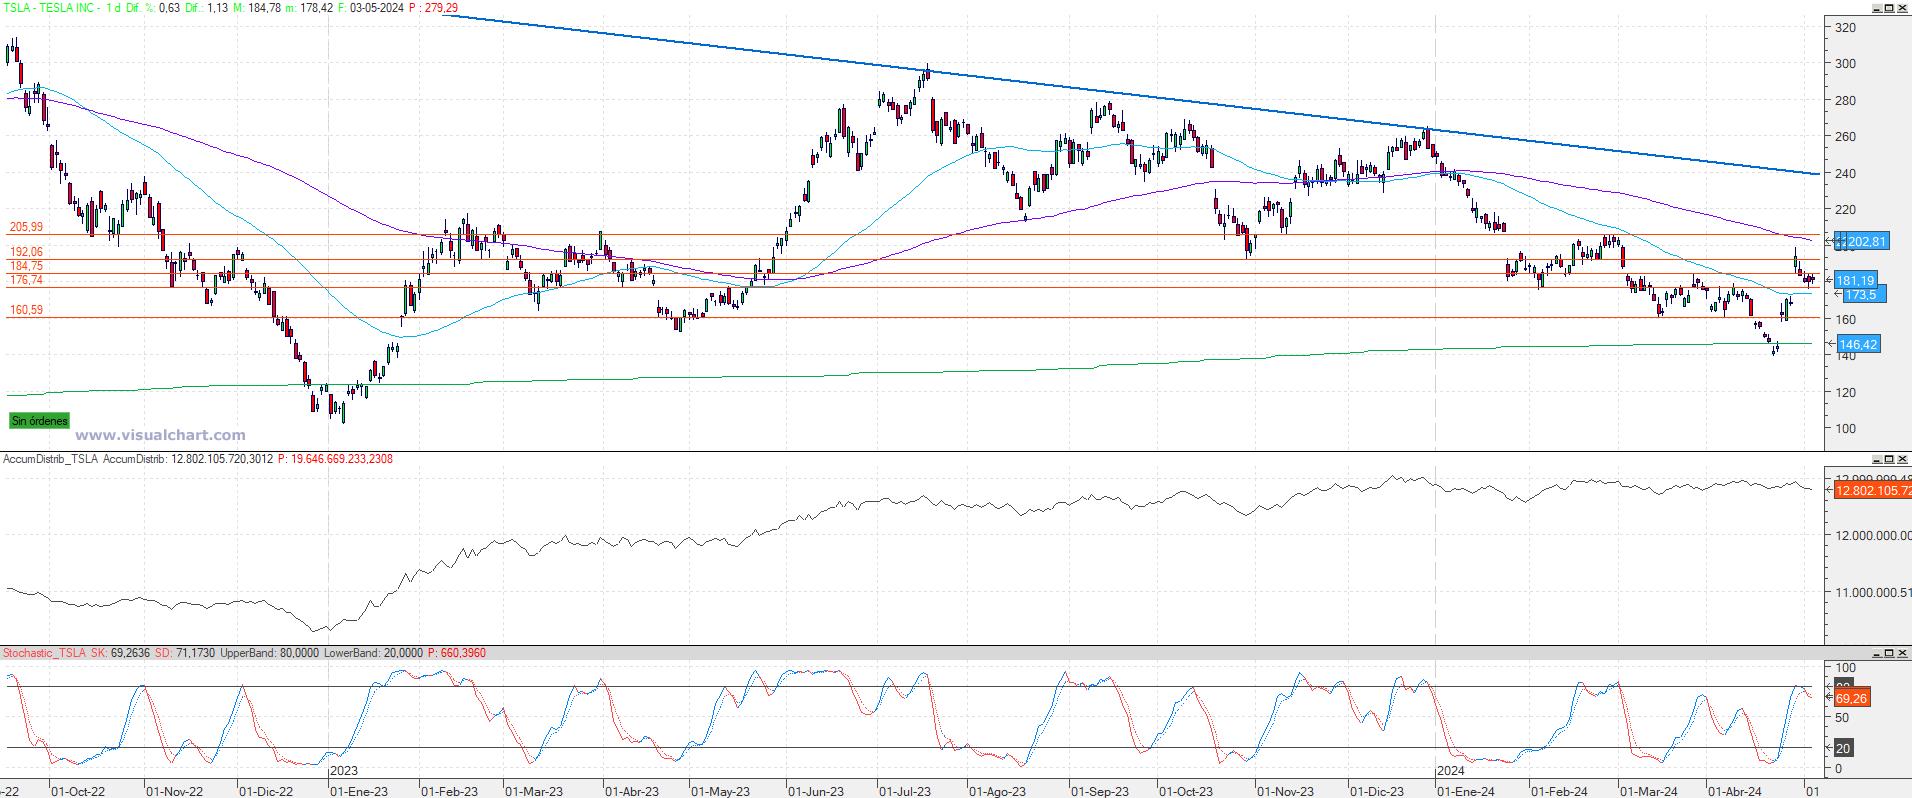Click the 01-Feb-23 date axis label
The height and width of the screenshot is (798, 1912).
448,790
